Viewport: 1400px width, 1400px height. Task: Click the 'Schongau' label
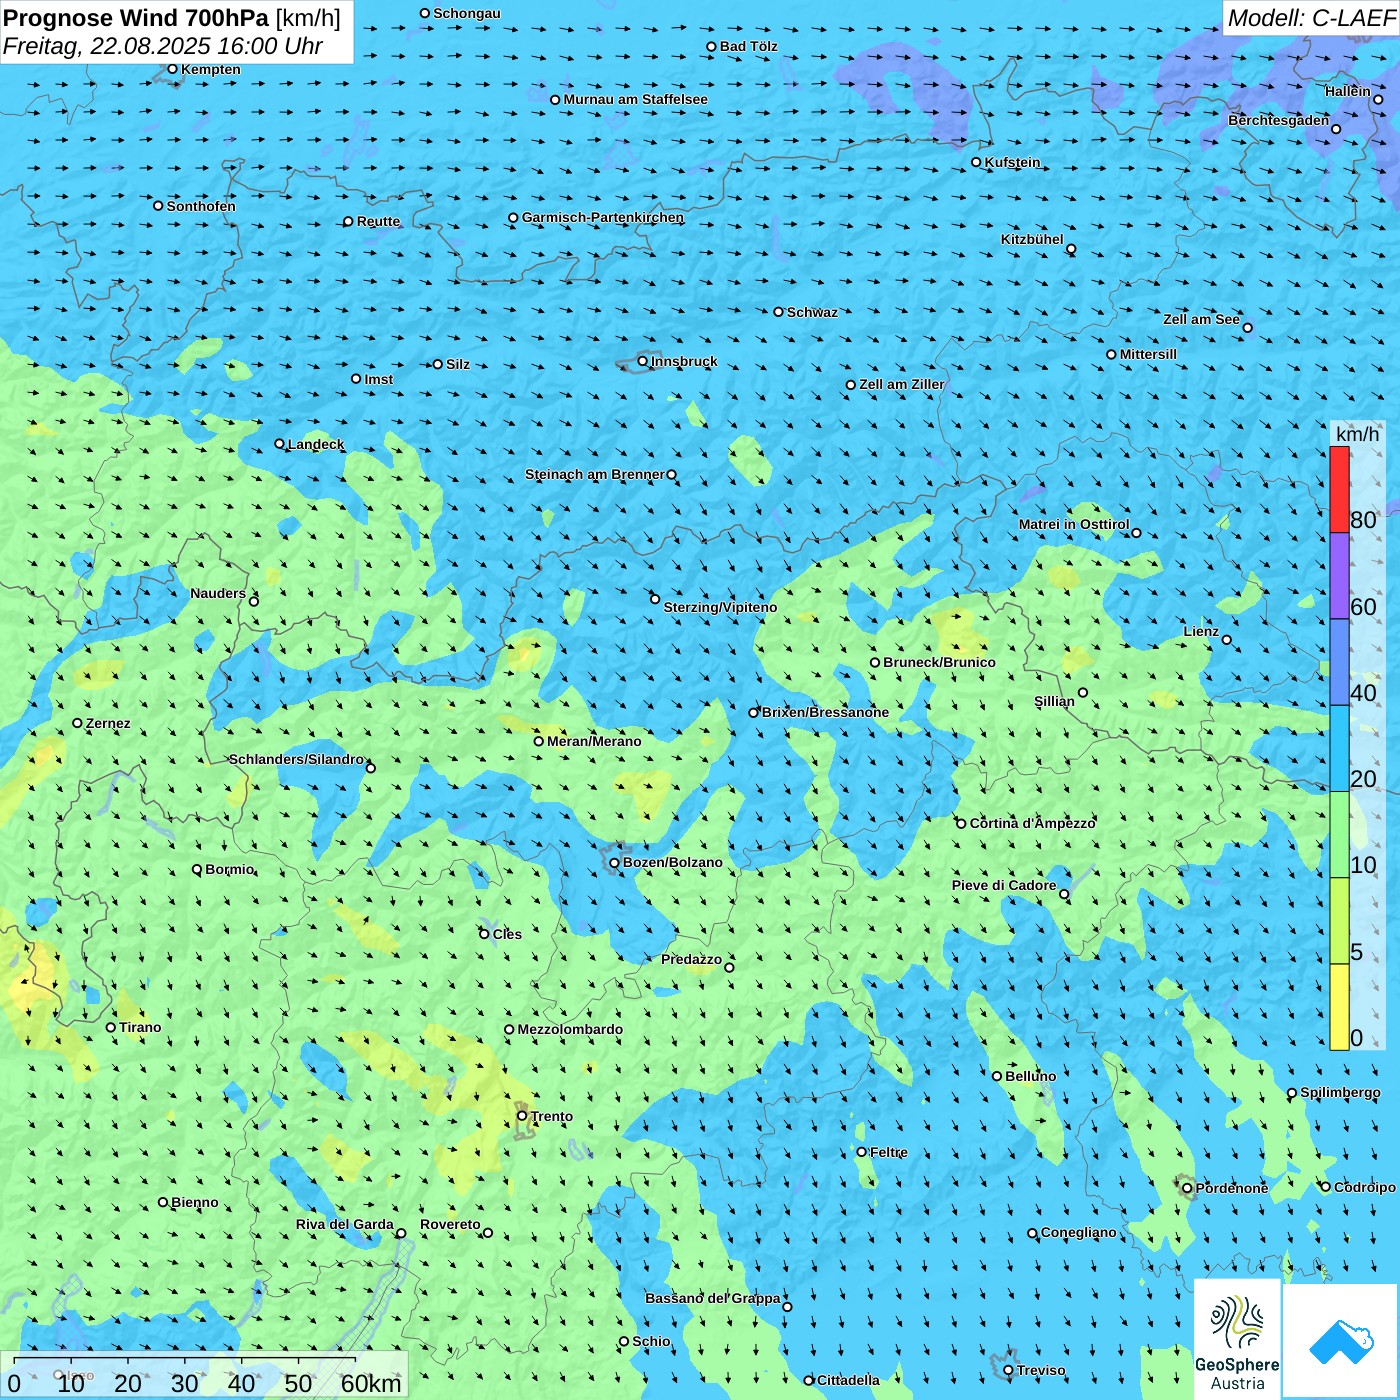[467, 13]
